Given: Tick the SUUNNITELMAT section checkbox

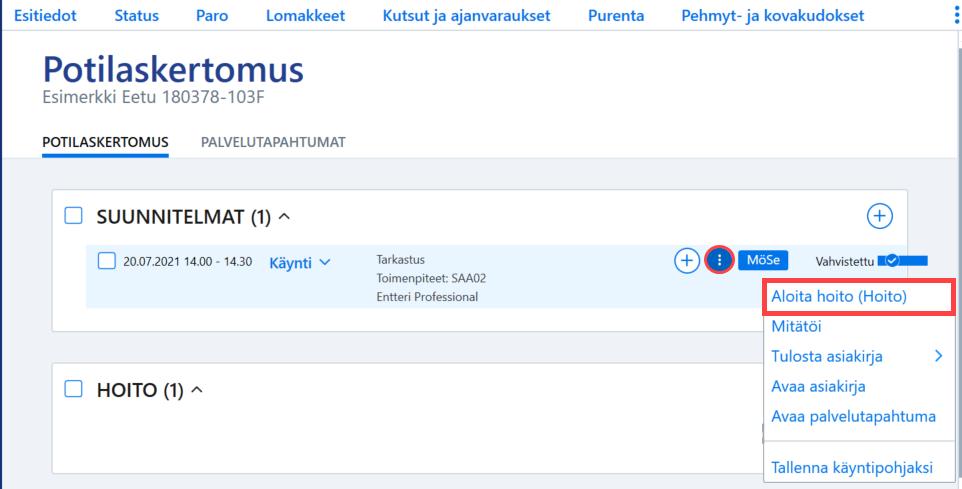Looking at the screenshot, I should tap(74, 215).
